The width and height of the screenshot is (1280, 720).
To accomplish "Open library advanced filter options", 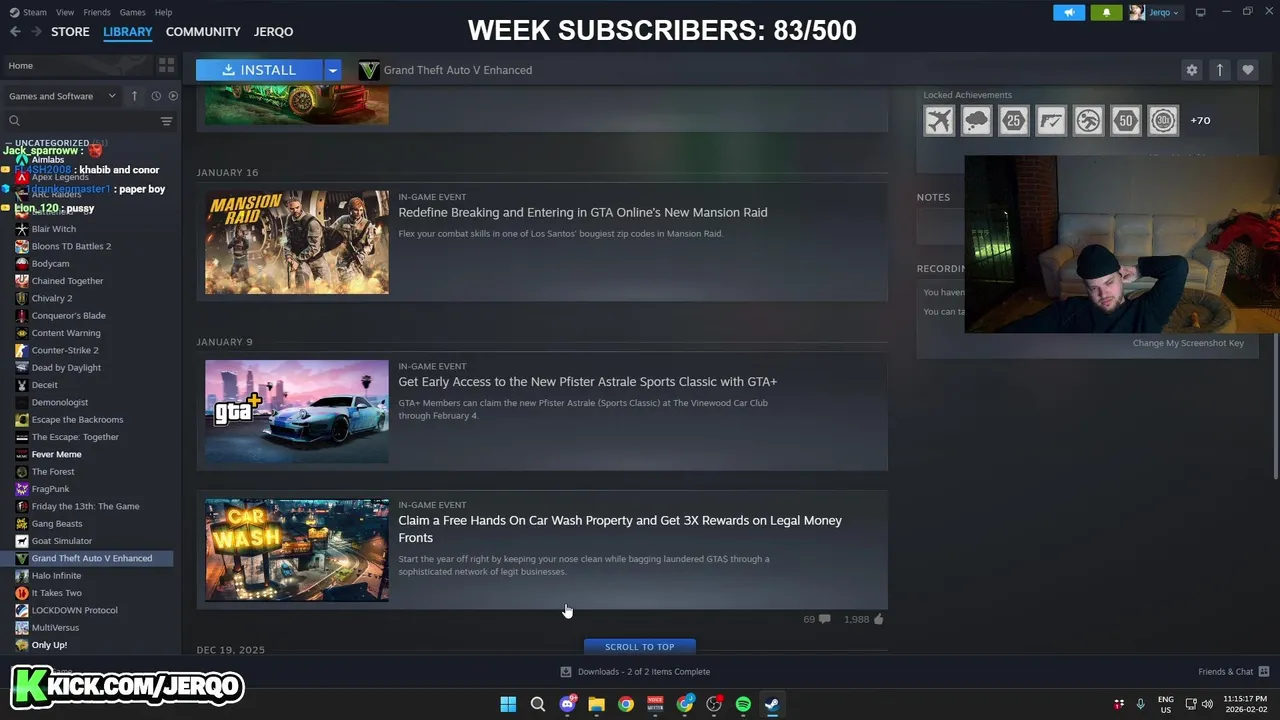I will pyautogui.click(x=166, y=121).
